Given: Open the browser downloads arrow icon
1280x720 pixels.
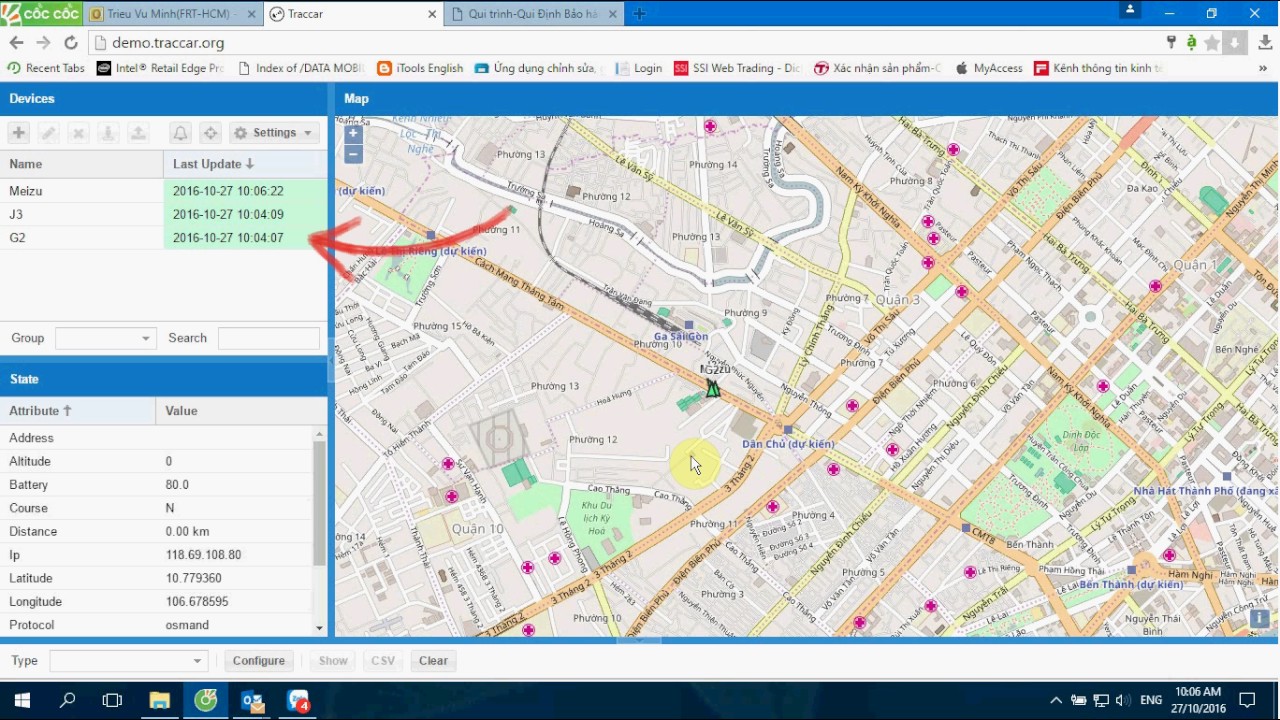Looking at the screenshot, I should (x=1265, y=43).
